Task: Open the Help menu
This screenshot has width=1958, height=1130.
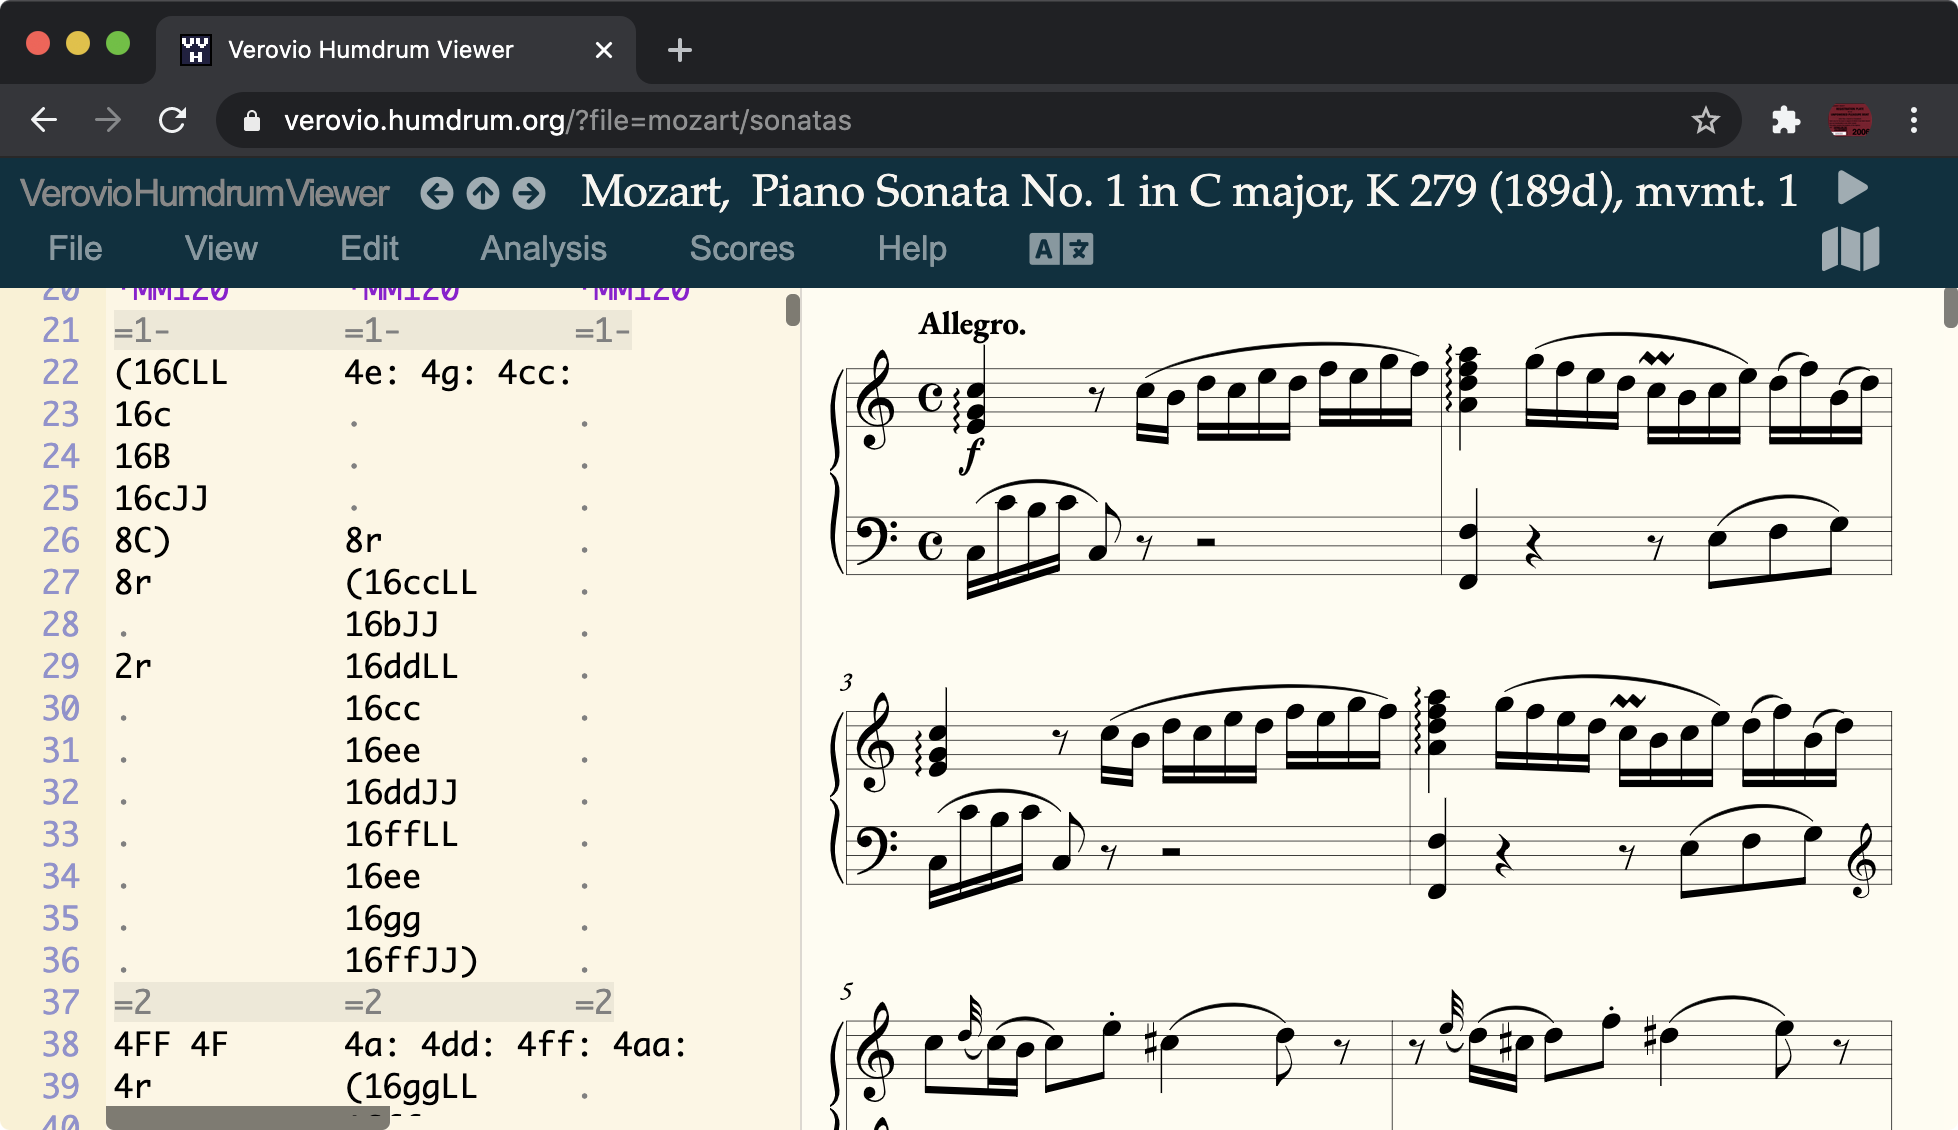Action: (x=911, y=249)
